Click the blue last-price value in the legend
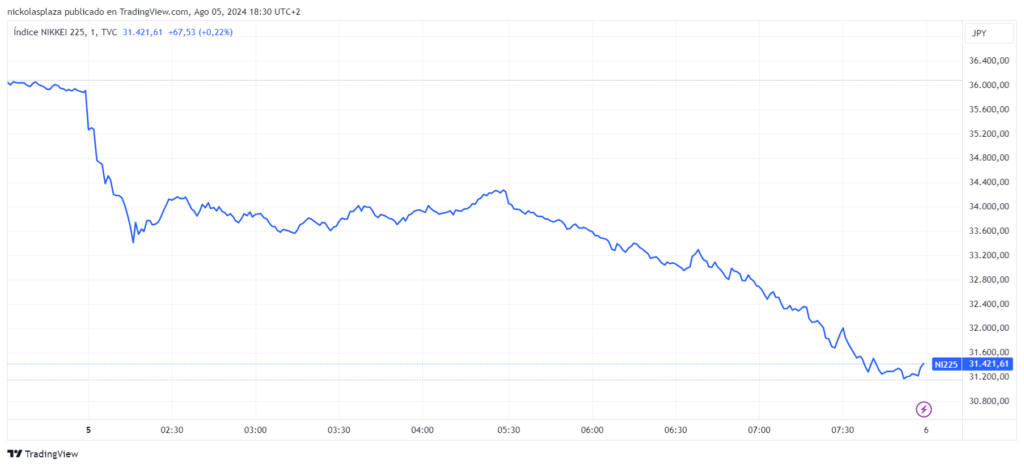The image size is (1024, 467). tap(139, 33)
